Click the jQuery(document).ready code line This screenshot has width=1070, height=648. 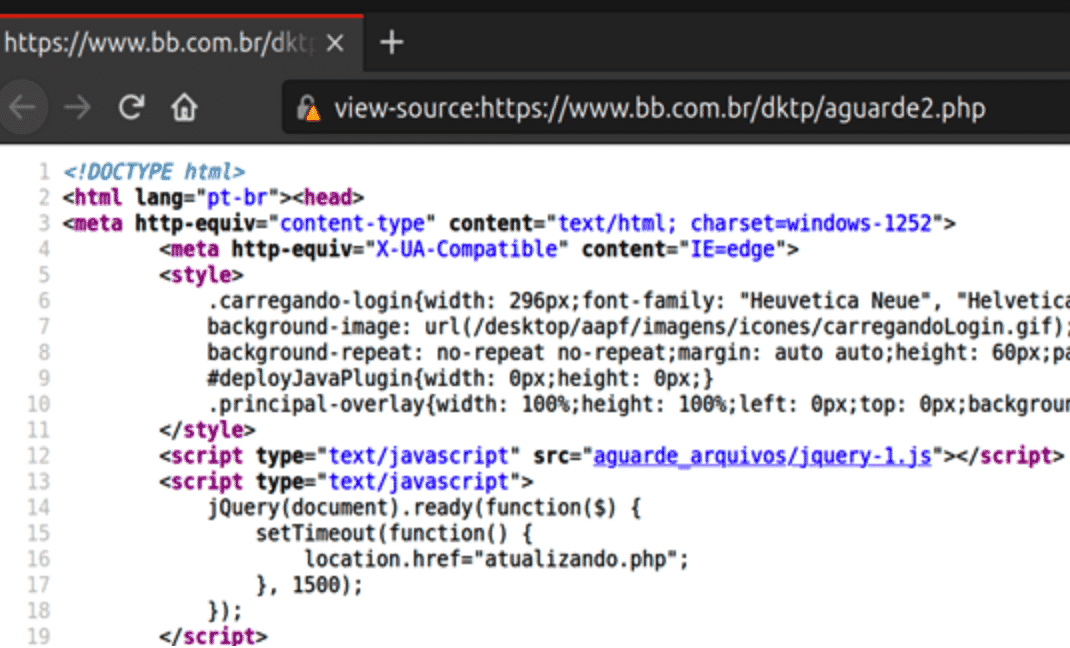424,507
